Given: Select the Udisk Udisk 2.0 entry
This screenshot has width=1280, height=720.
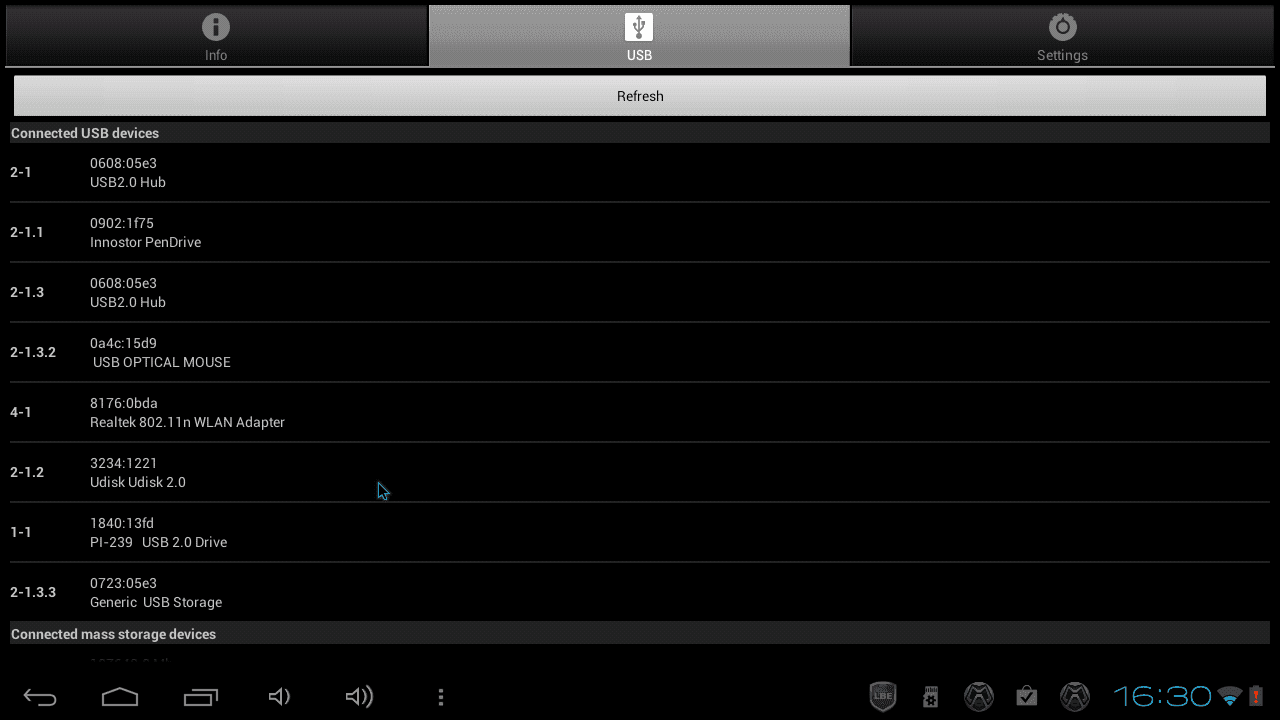Looking at the screenshot, I should click(640, 472).
